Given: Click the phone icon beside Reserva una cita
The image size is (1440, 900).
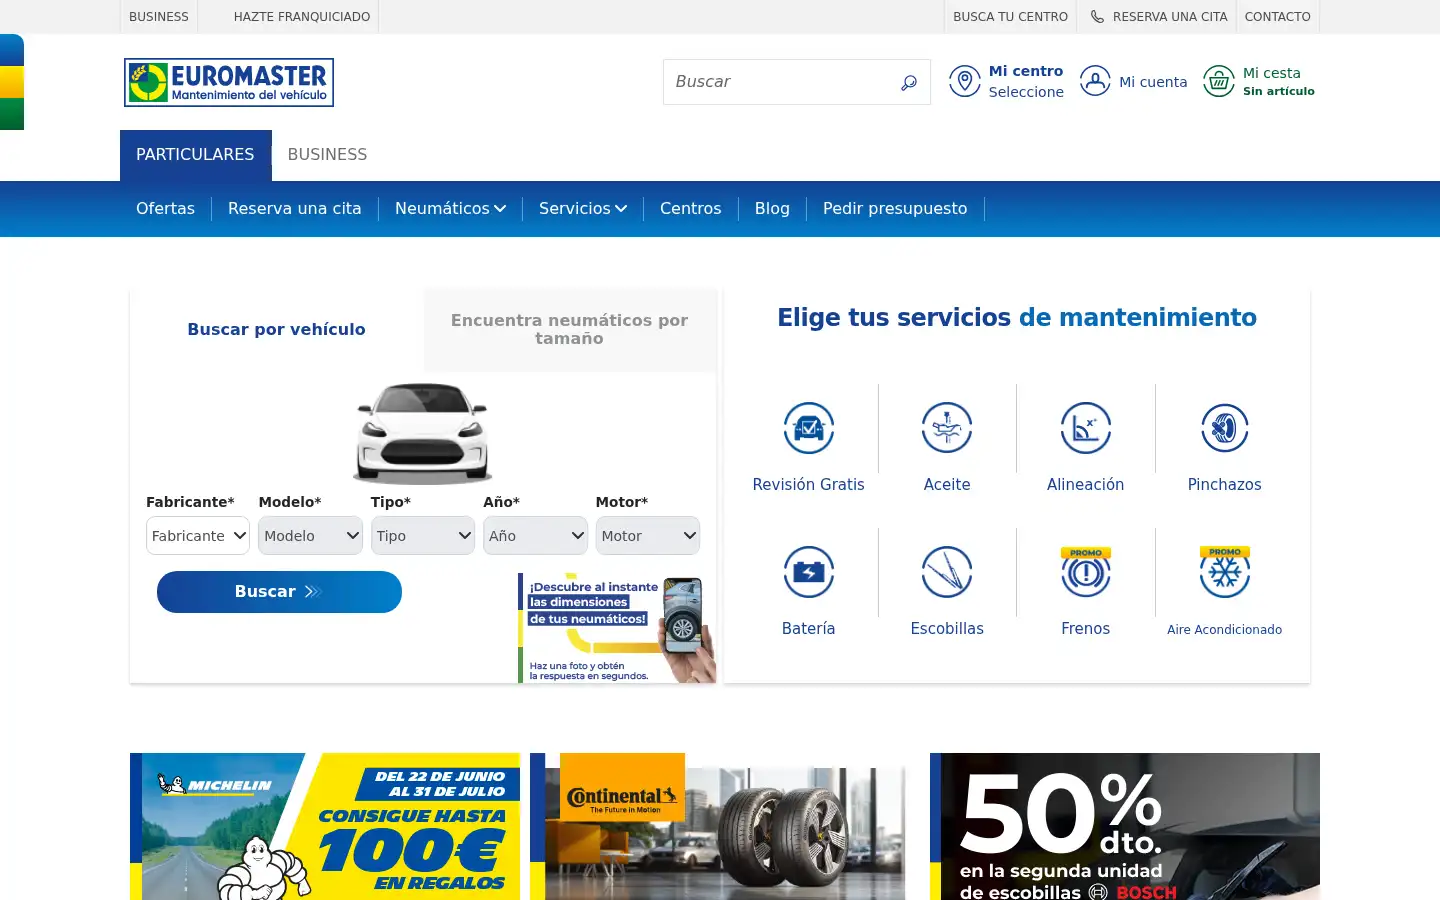Looking at the screenshot, I should pyautogui.click(x=1097, y=17).
